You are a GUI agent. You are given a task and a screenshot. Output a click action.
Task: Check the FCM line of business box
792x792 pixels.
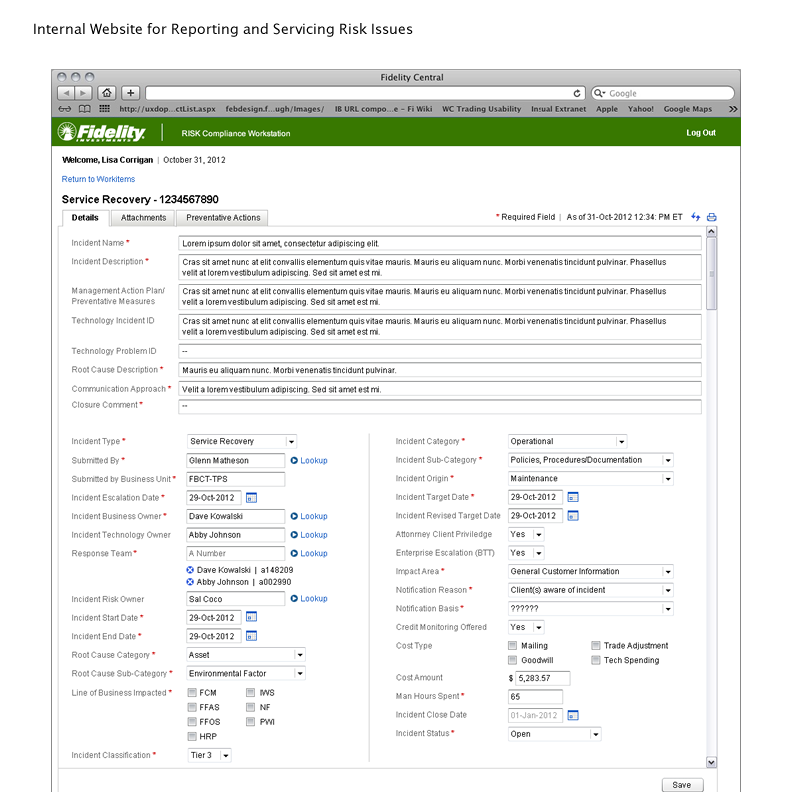coord(191,692)
